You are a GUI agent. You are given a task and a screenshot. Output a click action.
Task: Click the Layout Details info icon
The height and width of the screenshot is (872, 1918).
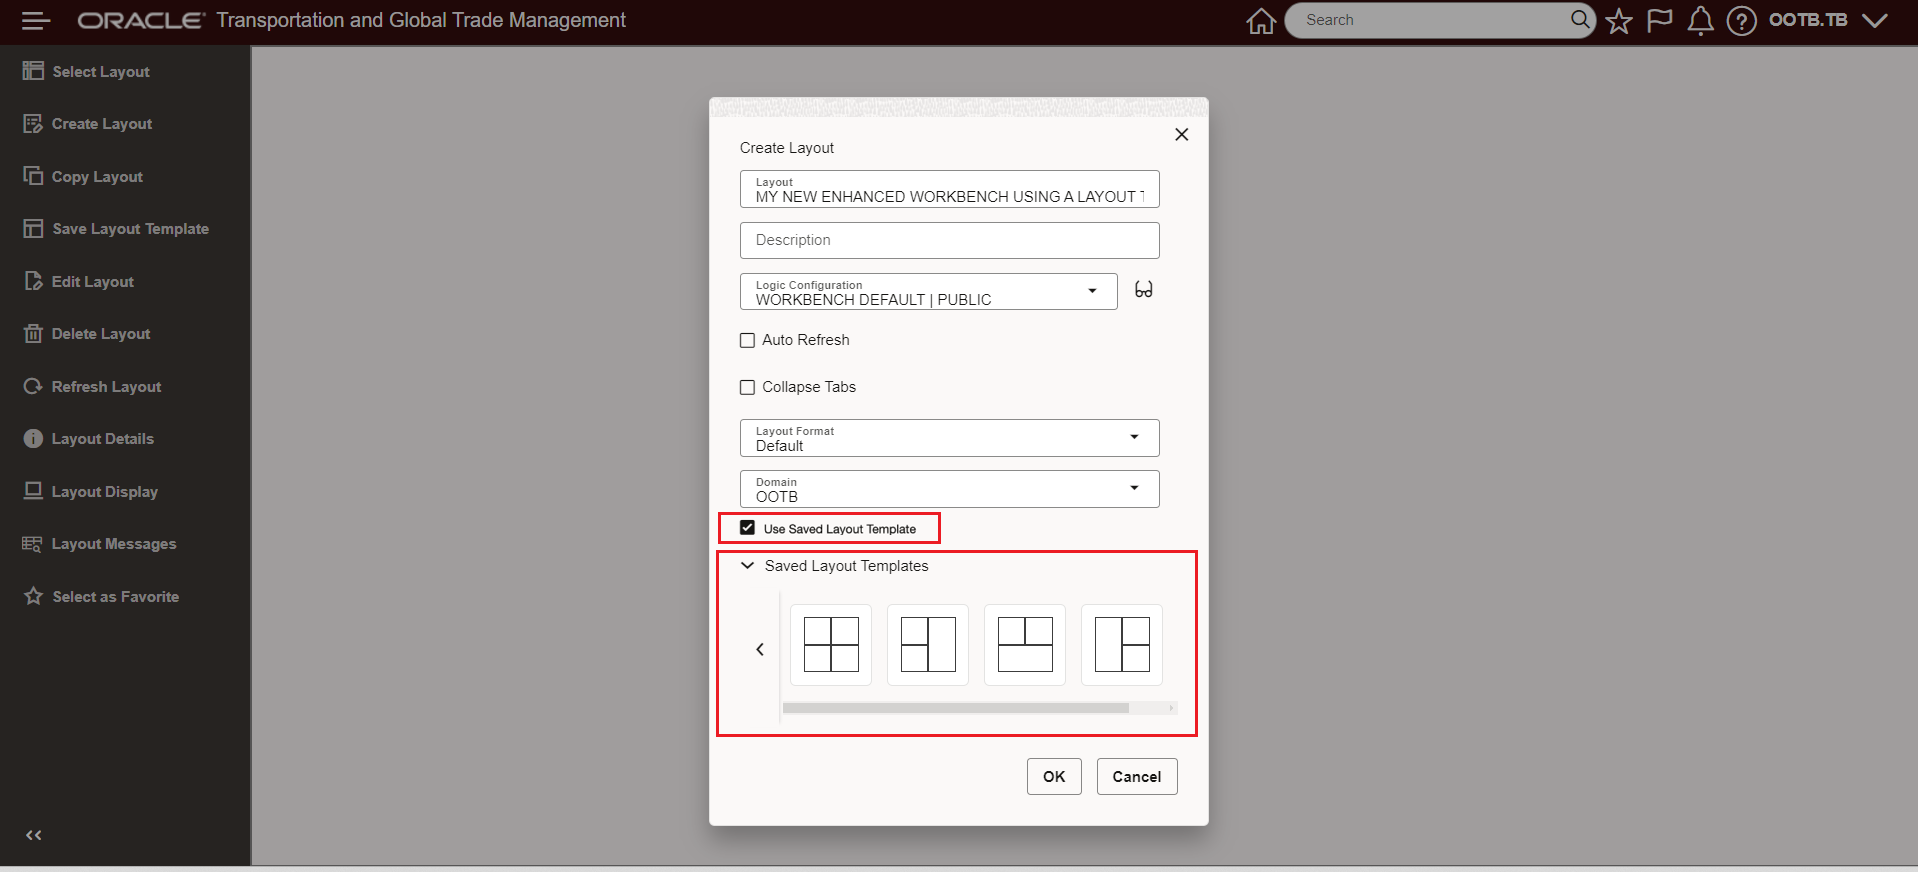click(33, 439)
